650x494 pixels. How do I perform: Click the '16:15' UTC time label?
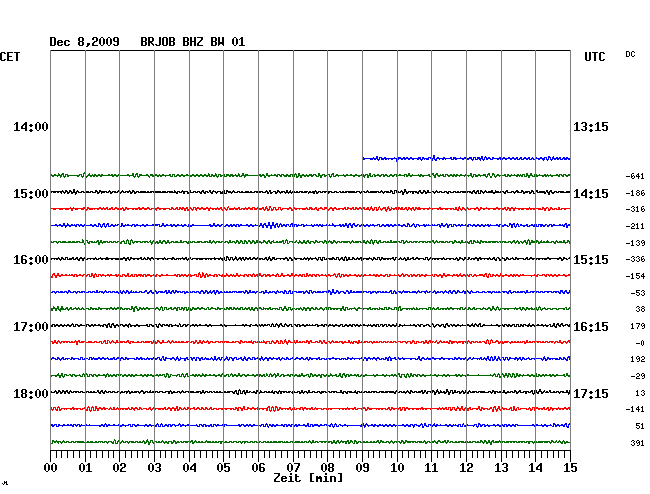591,327
